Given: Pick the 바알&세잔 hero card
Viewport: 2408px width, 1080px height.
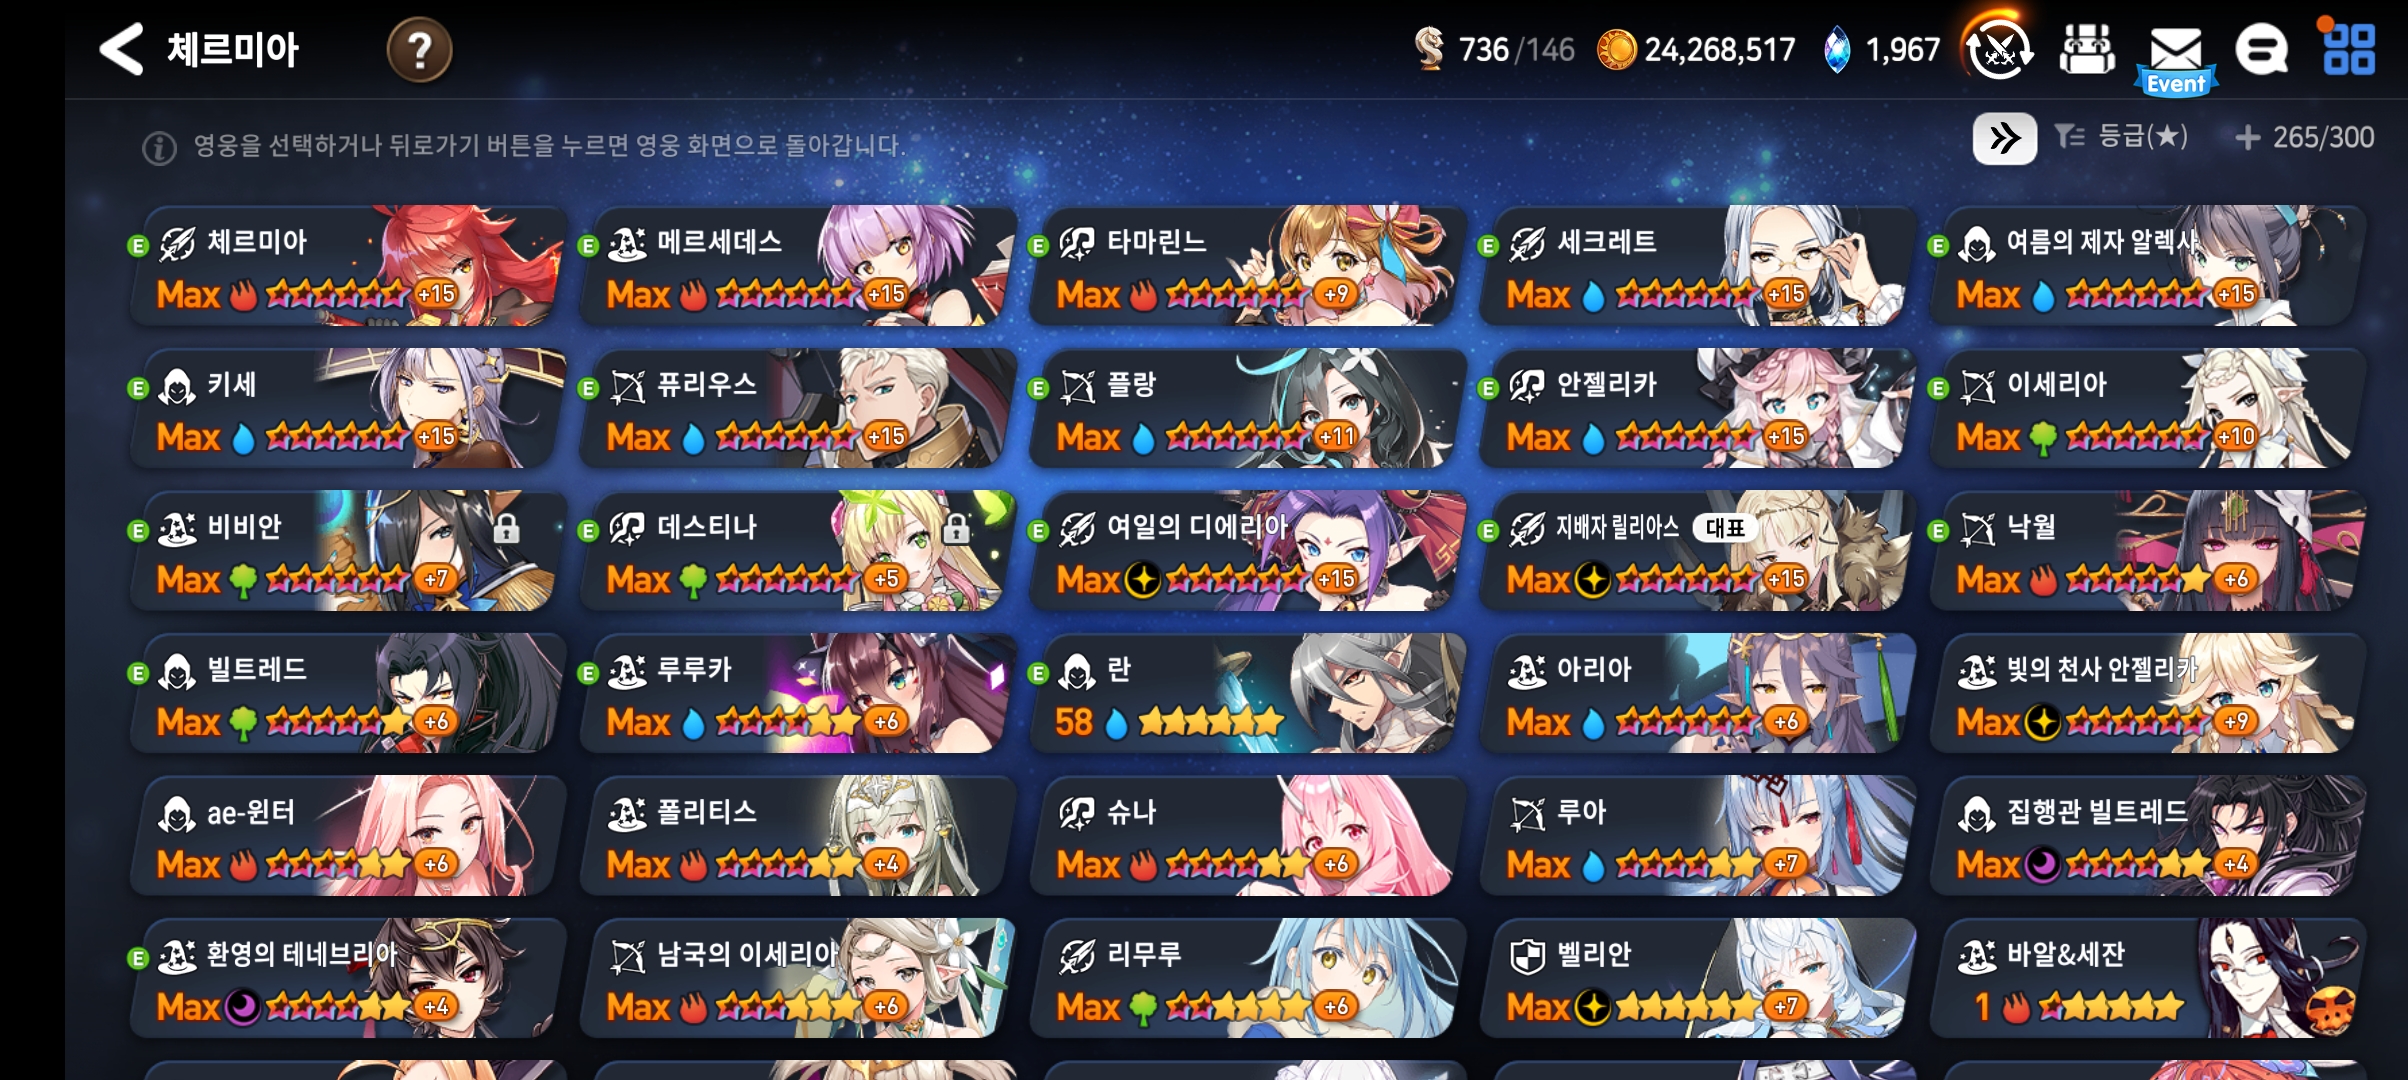Looking at the screenshot, I should [x=2147, y=978].
